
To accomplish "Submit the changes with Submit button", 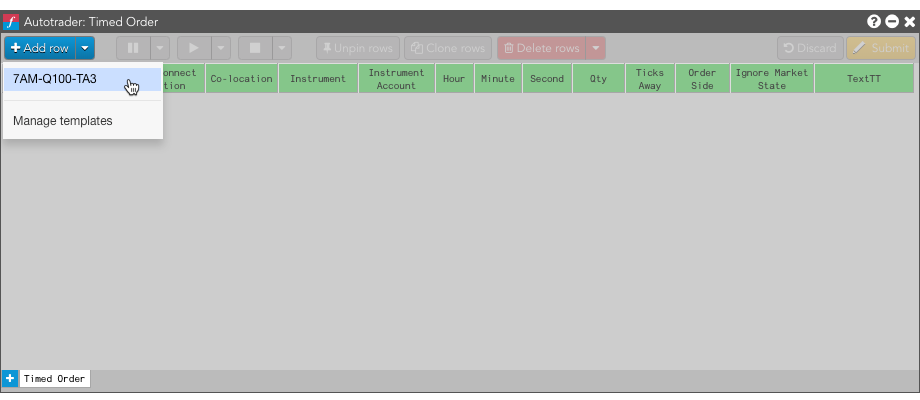I will pyautogui.click(x=881, y=48).
